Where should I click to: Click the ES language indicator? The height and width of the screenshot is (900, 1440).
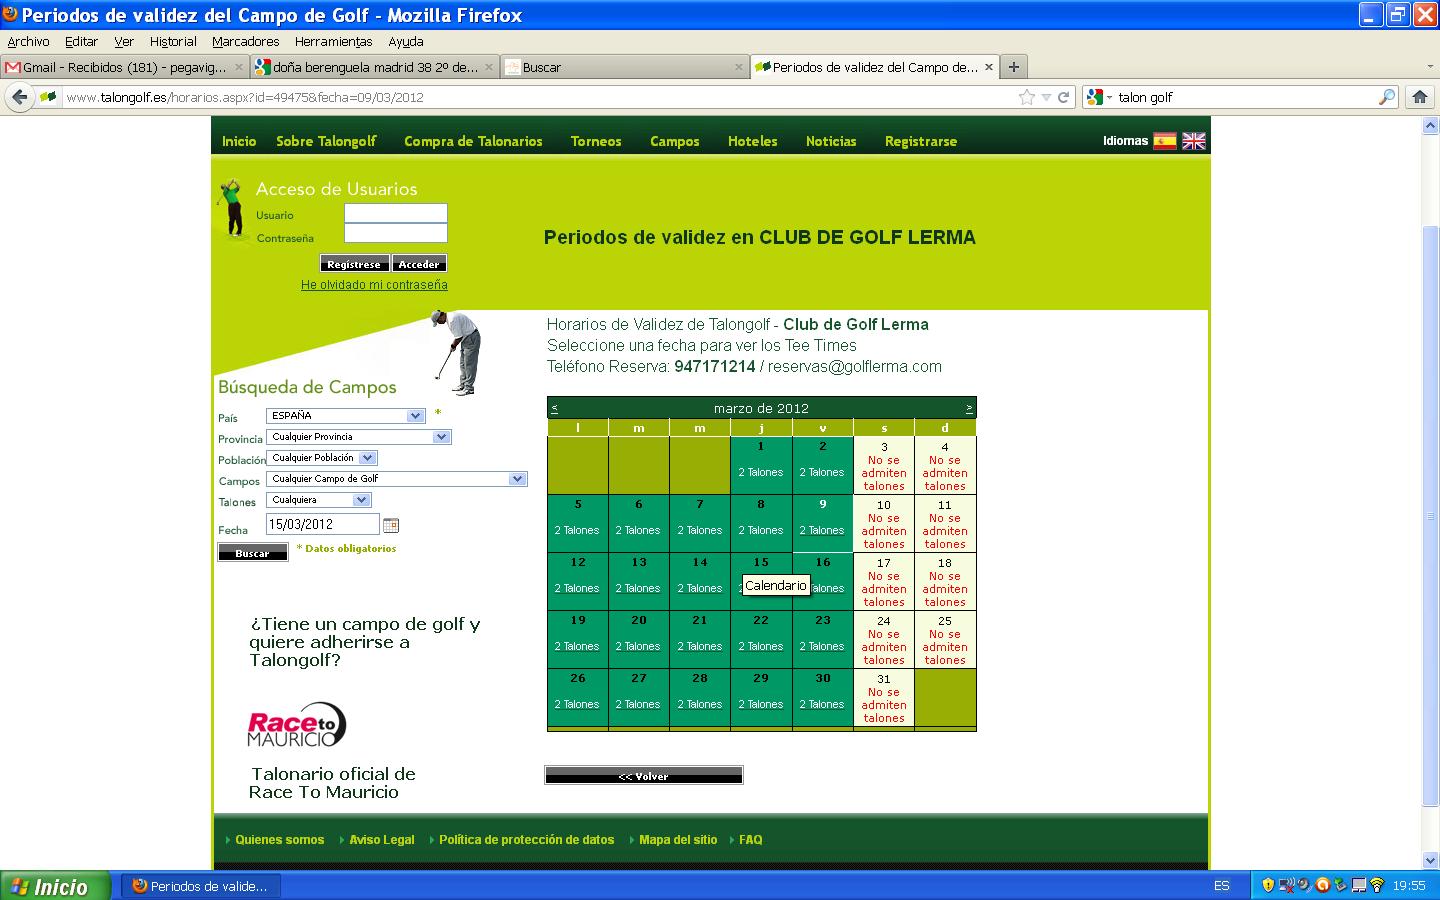[x=1222, y=886]
